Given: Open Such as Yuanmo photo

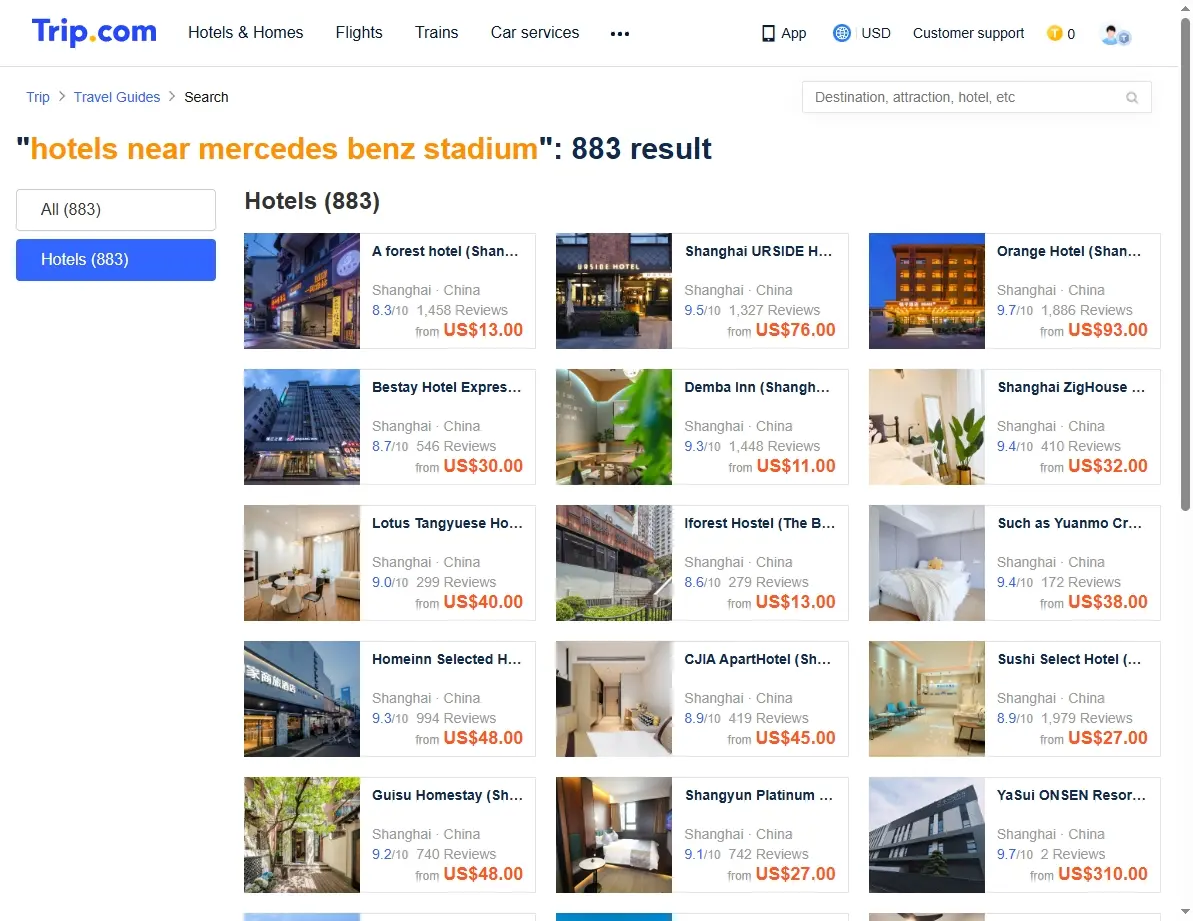Looking at the screenshot, I should coord(927,563).
